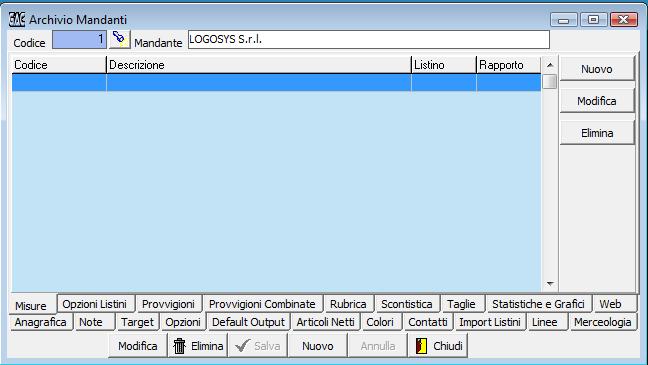Click the Elimina button in the right panel
The image size is (648, 365).
click(597, 133)
